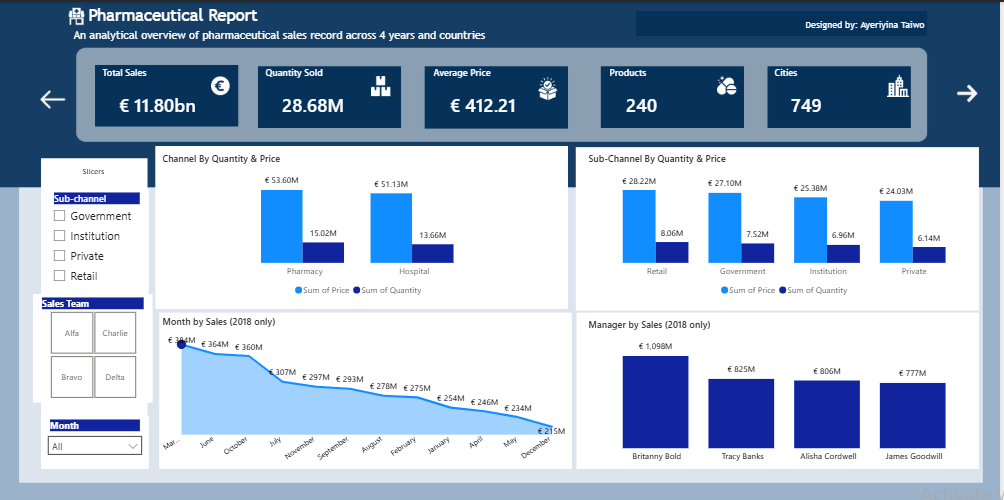Click the Pharmaceutical Report title

(x=173, y=15)
